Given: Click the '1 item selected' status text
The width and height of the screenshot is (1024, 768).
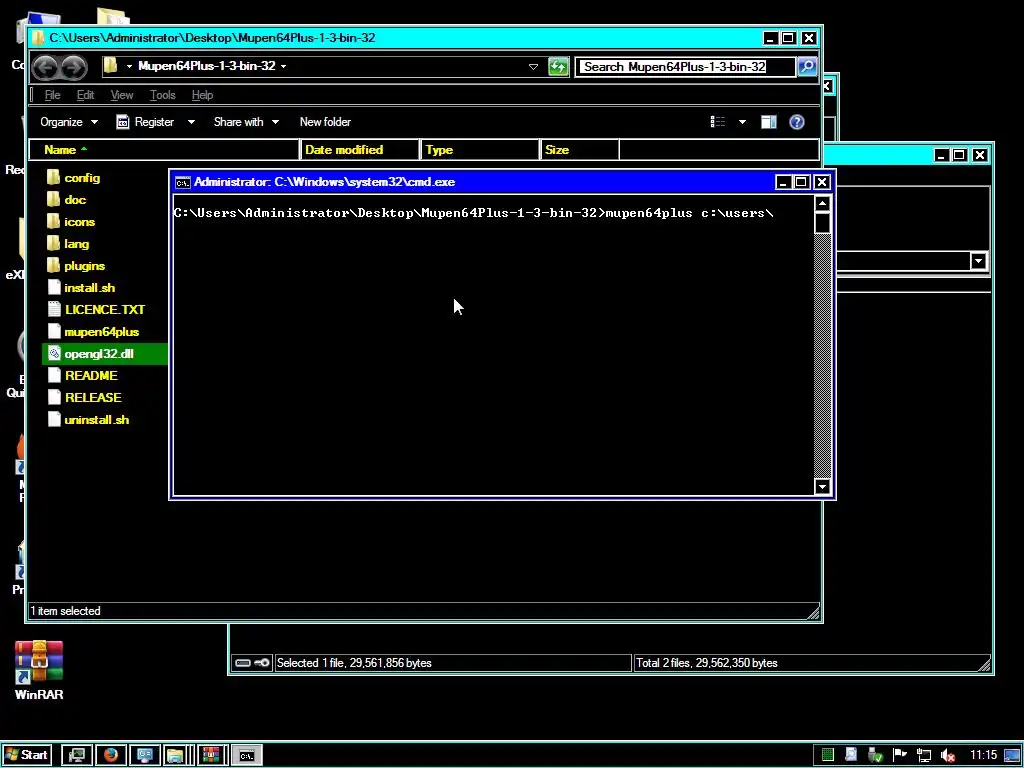Looking at the screenshot, I should (65, 611).
